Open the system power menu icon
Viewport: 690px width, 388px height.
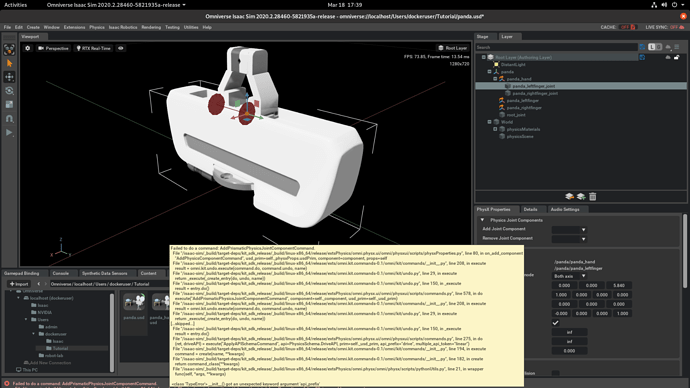[674, 5]
